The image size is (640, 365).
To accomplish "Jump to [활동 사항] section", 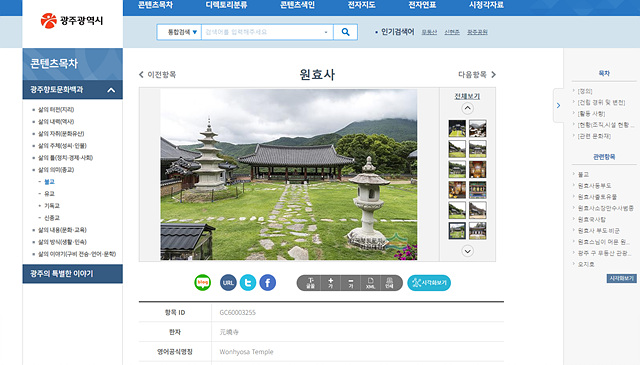I will (591, 114).
